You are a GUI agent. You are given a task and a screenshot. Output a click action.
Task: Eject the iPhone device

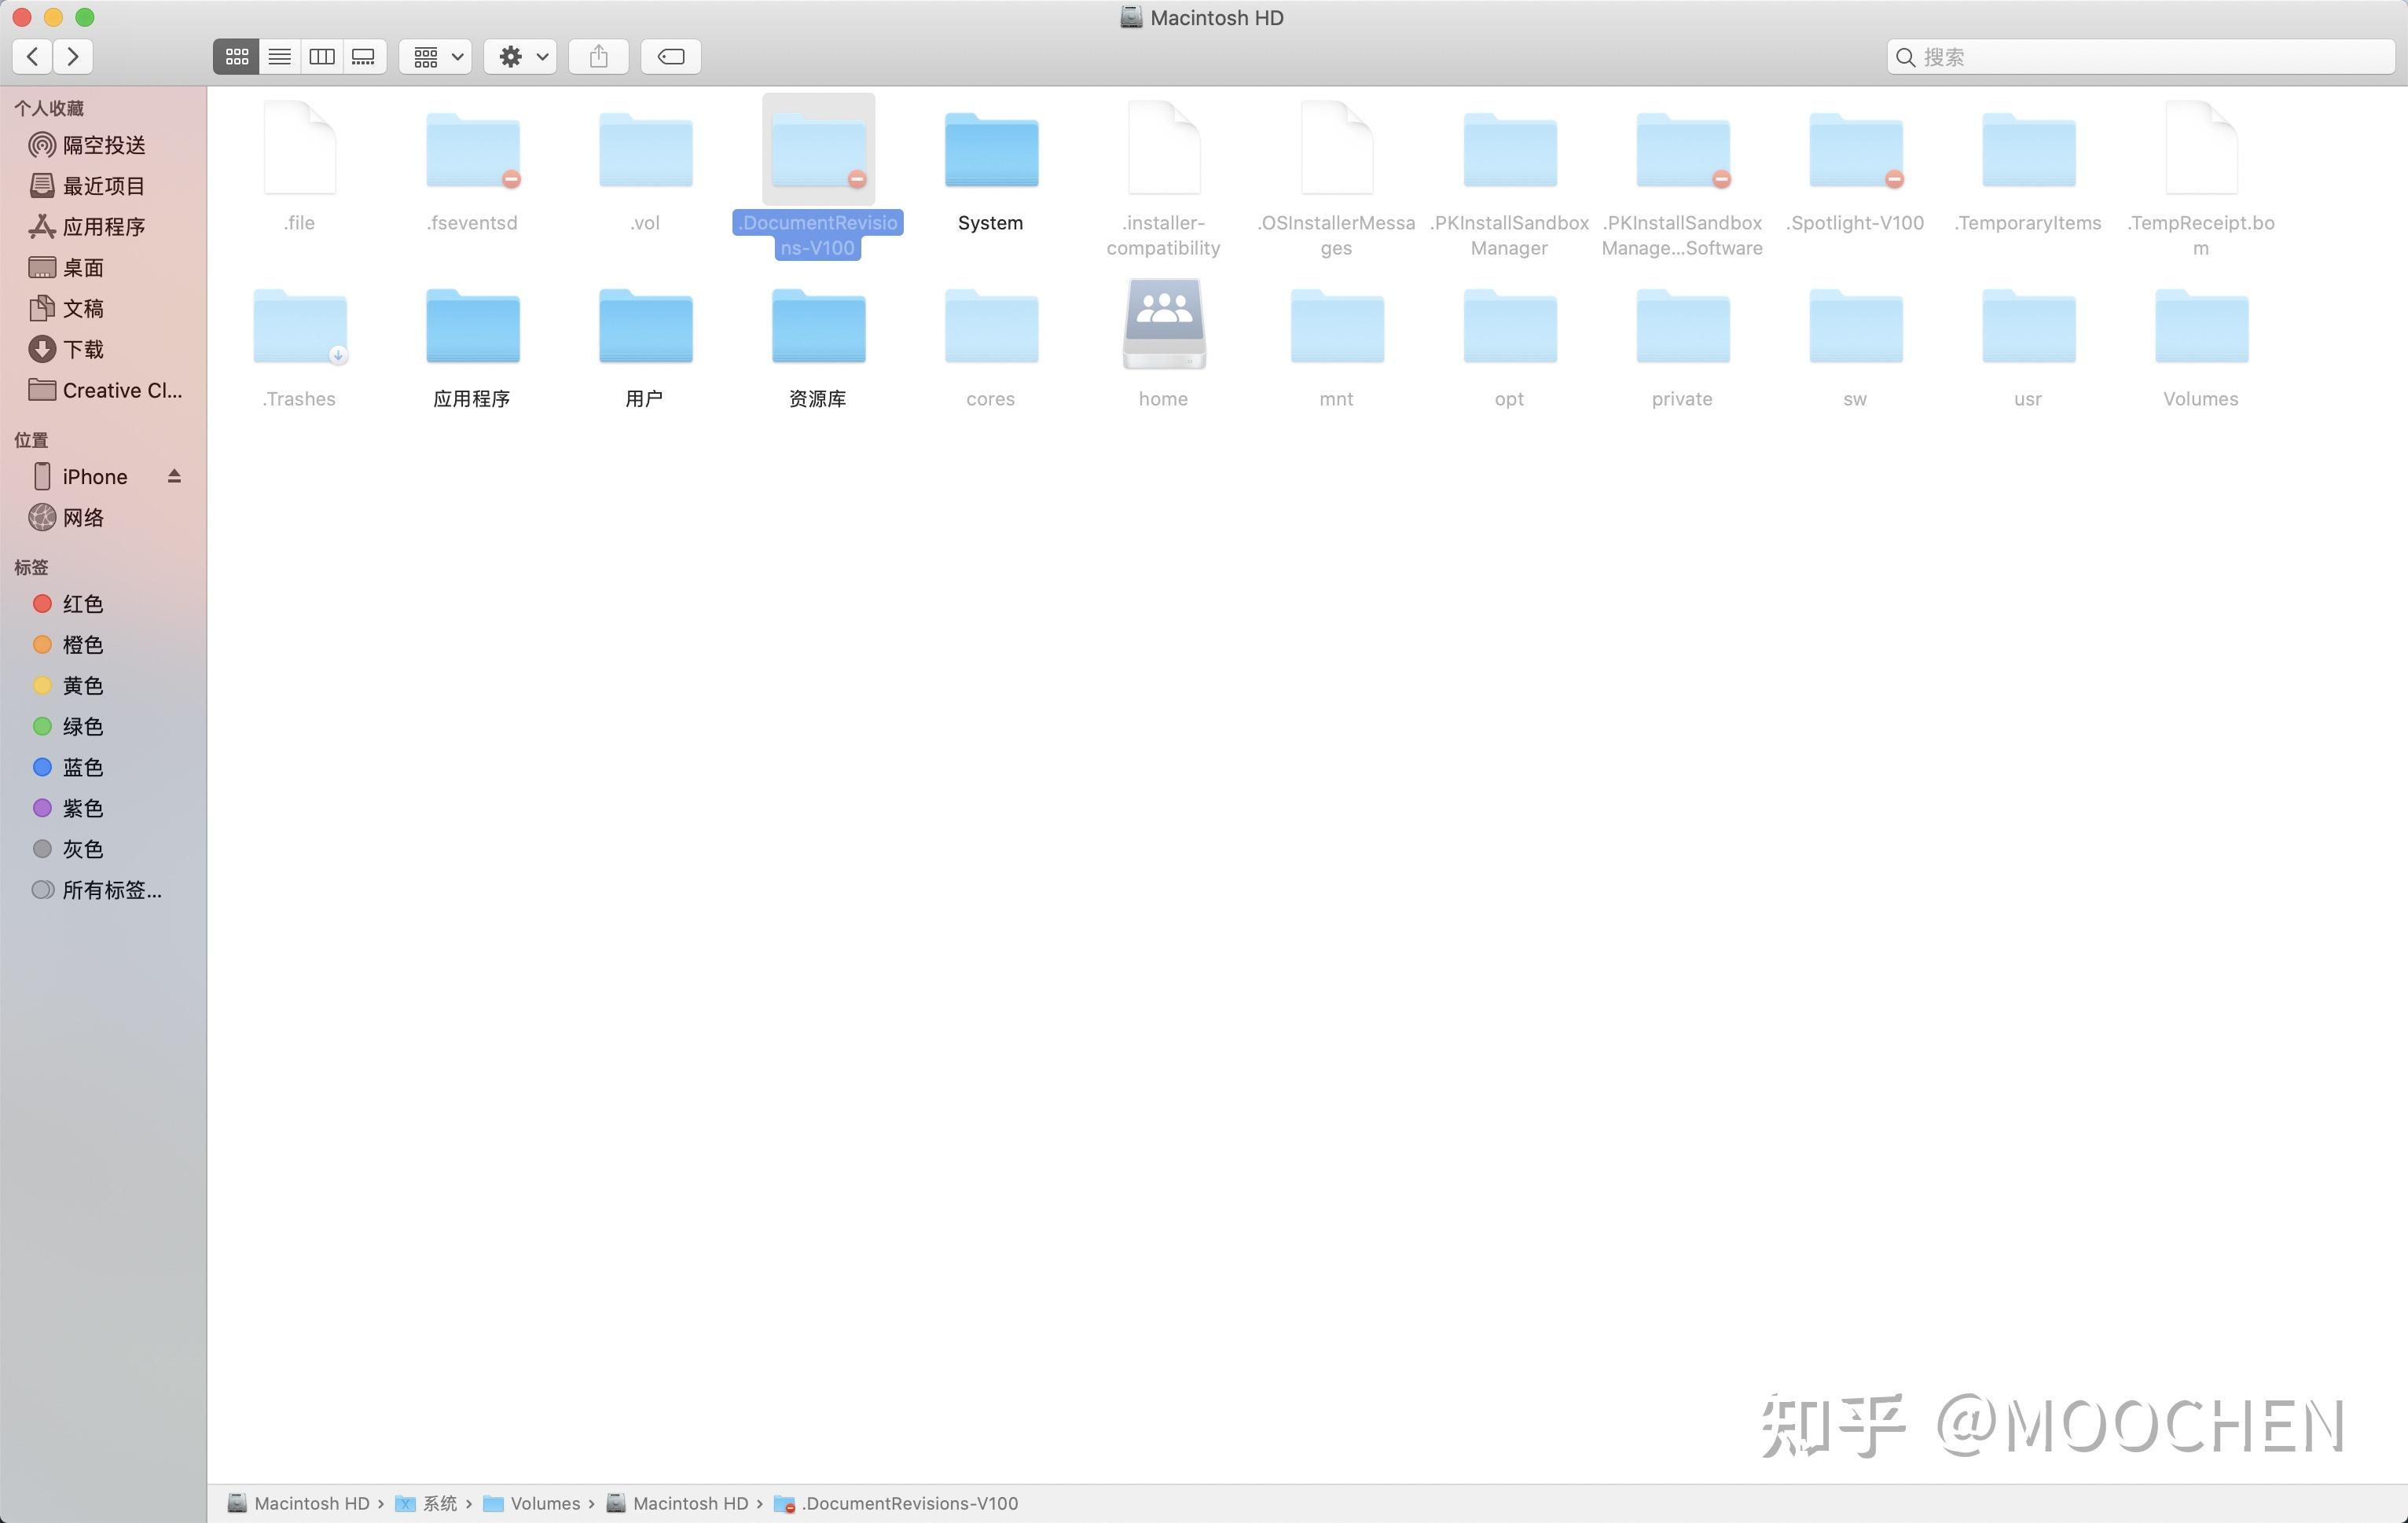click(174, 476)
